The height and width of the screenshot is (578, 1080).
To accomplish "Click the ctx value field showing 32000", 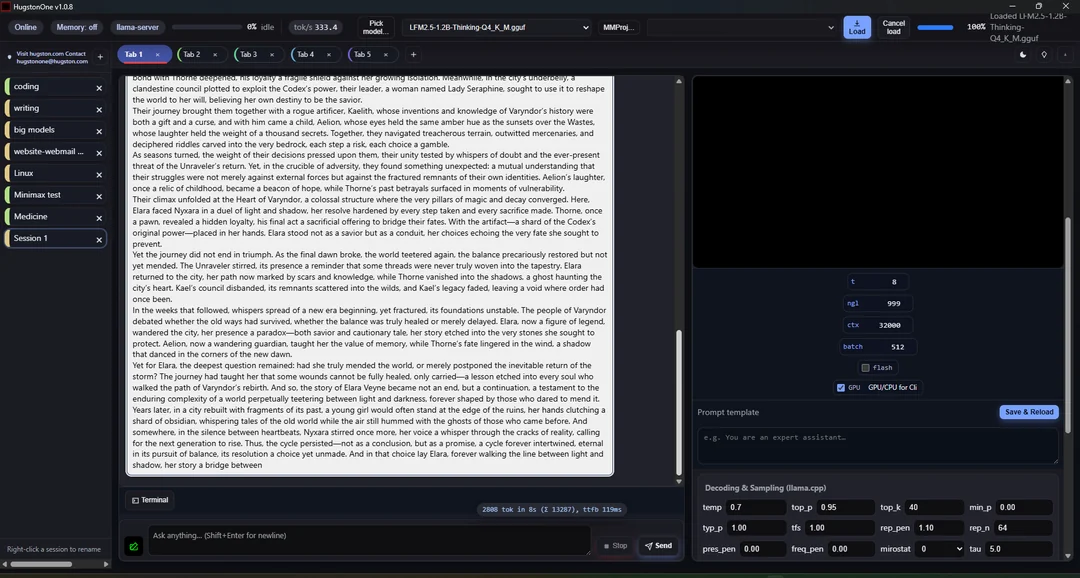I will point(890,325).
